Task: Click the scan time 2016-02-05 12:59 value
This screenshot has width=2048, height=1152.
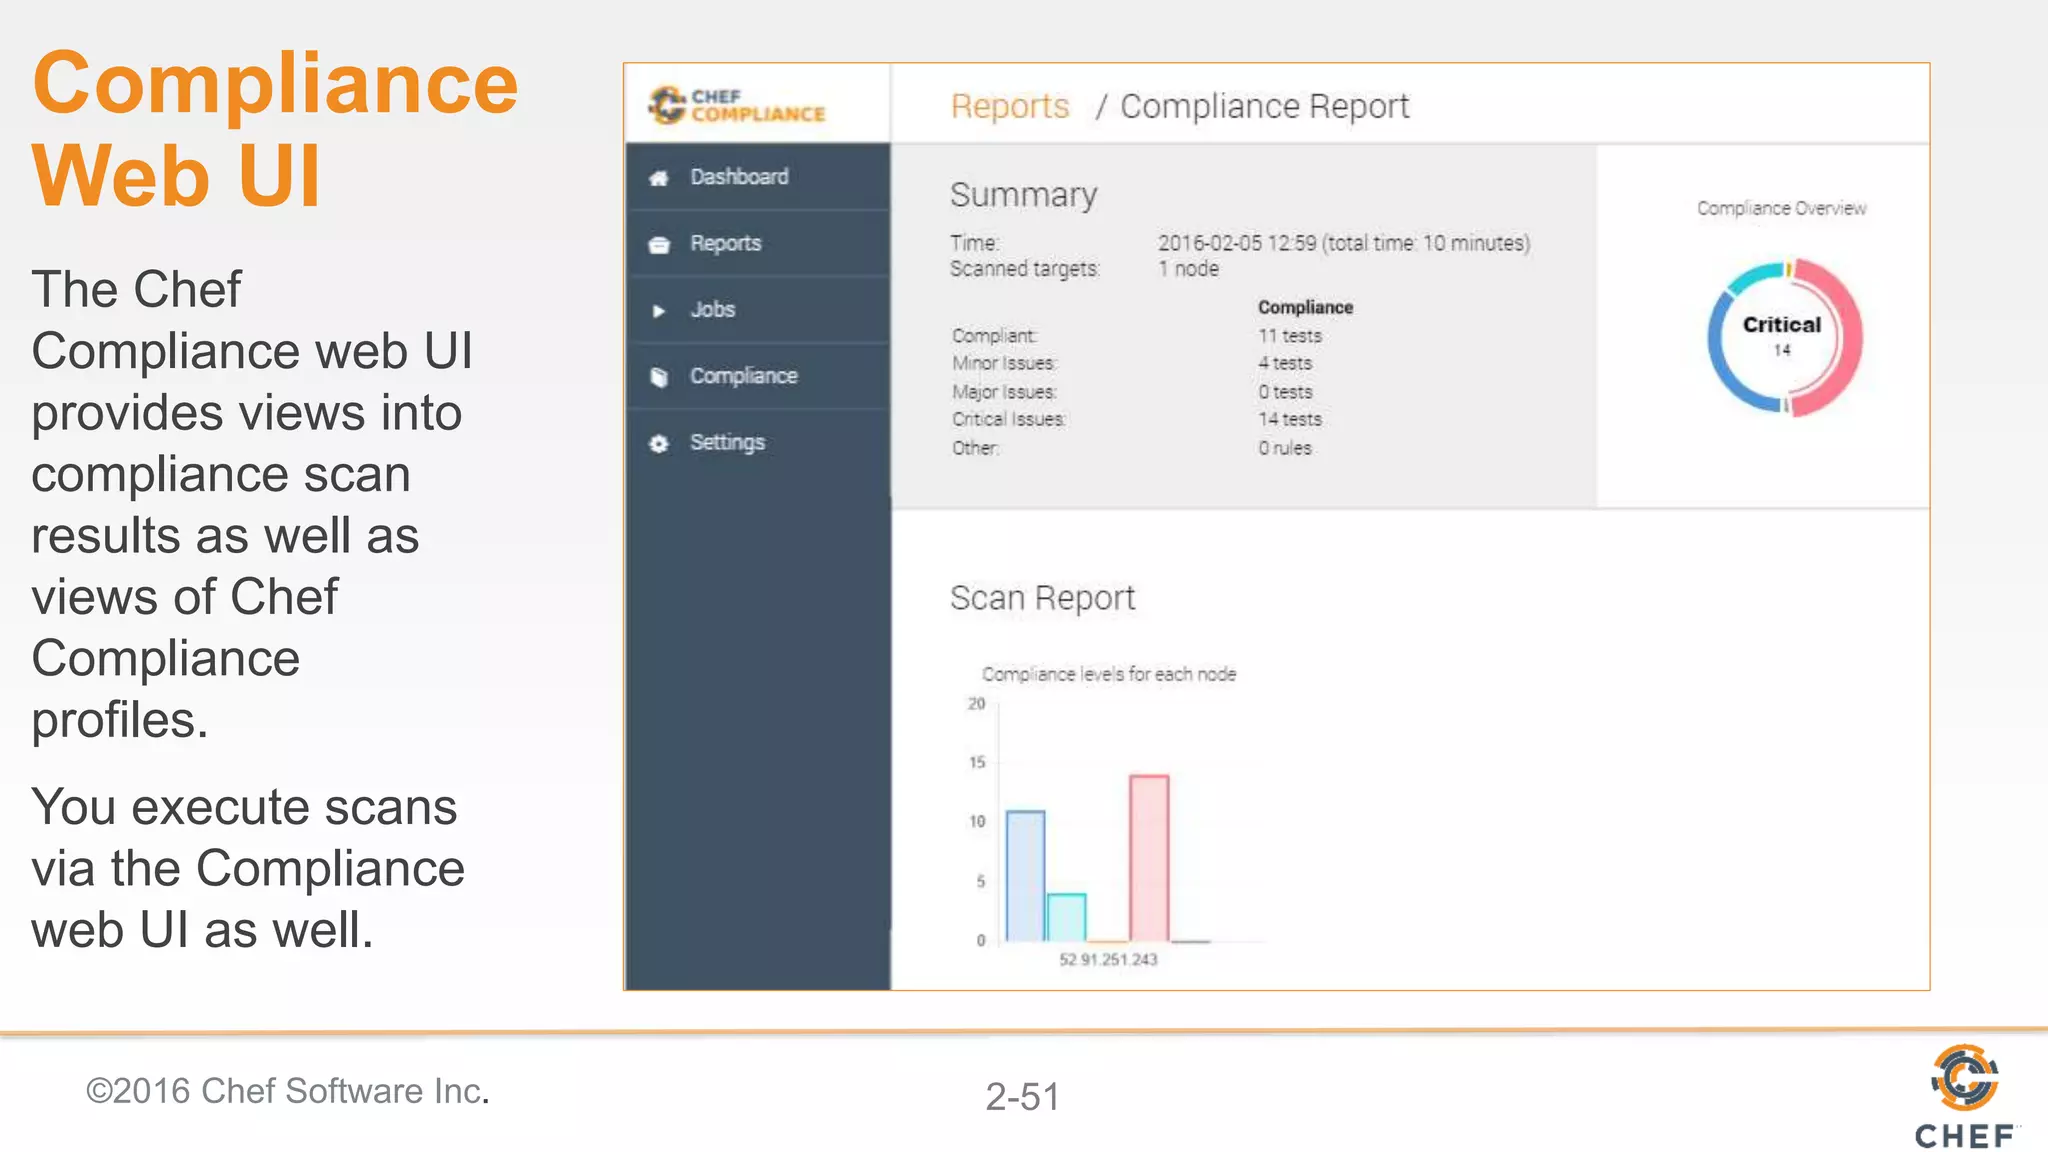Action: (1344, 243)
